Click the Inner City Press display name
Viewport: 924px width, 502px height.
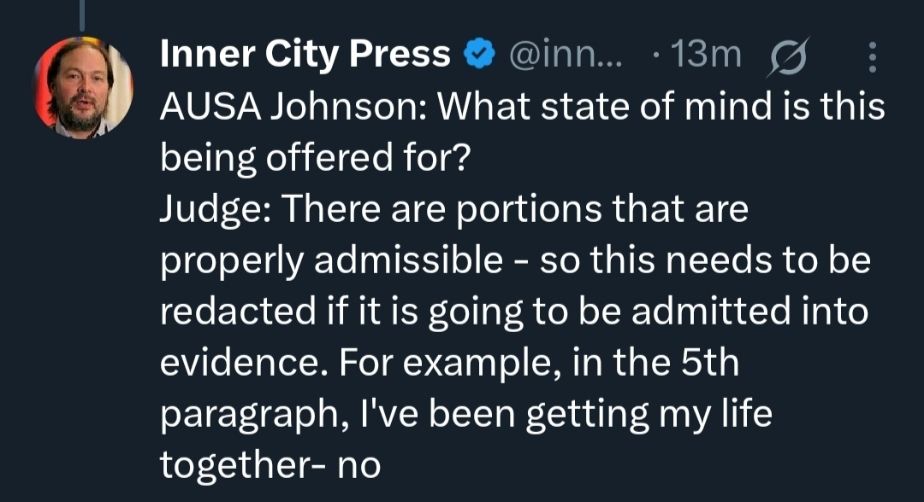tap(304, 54)
